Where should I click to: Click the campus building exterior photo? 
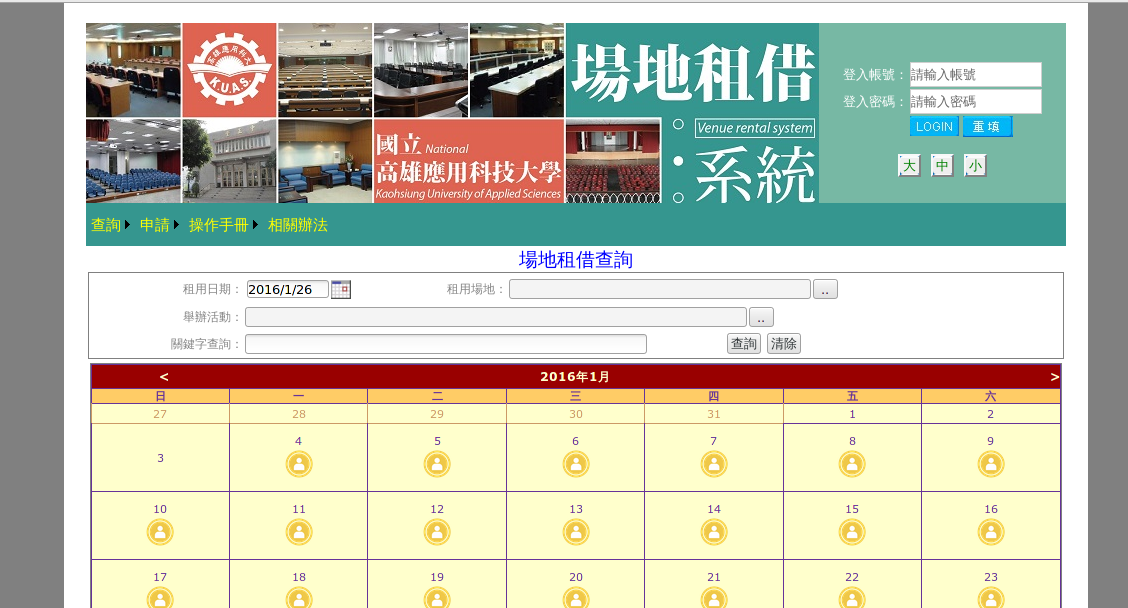(229, 161)
